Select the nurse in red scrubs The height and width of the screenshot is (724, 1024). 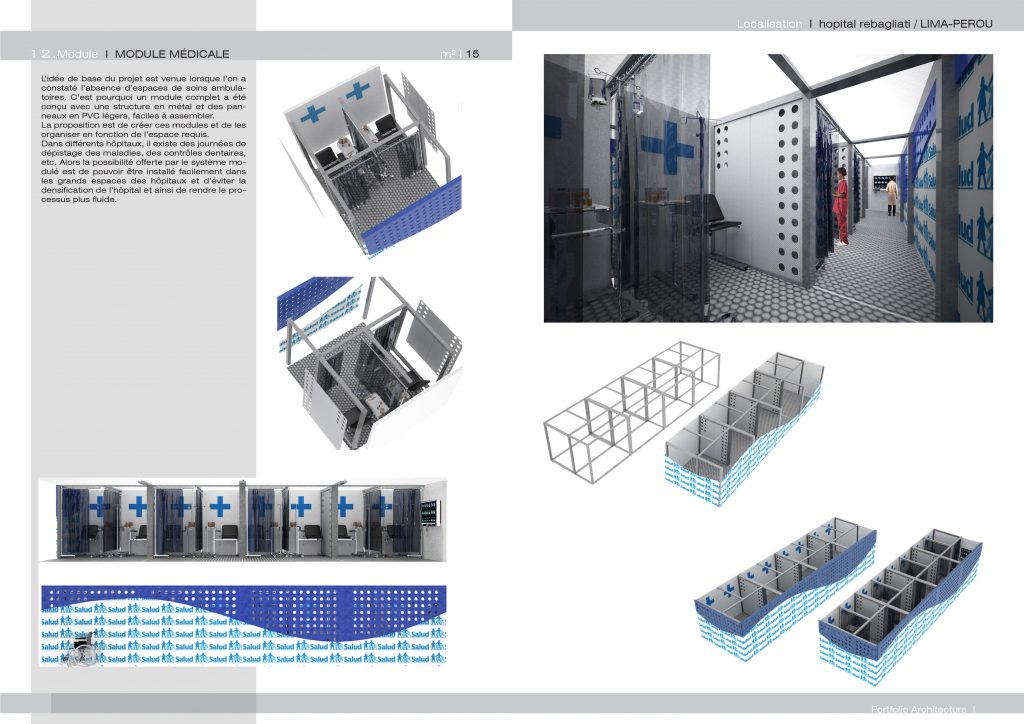pyautogui.click(x=842, y=205)
